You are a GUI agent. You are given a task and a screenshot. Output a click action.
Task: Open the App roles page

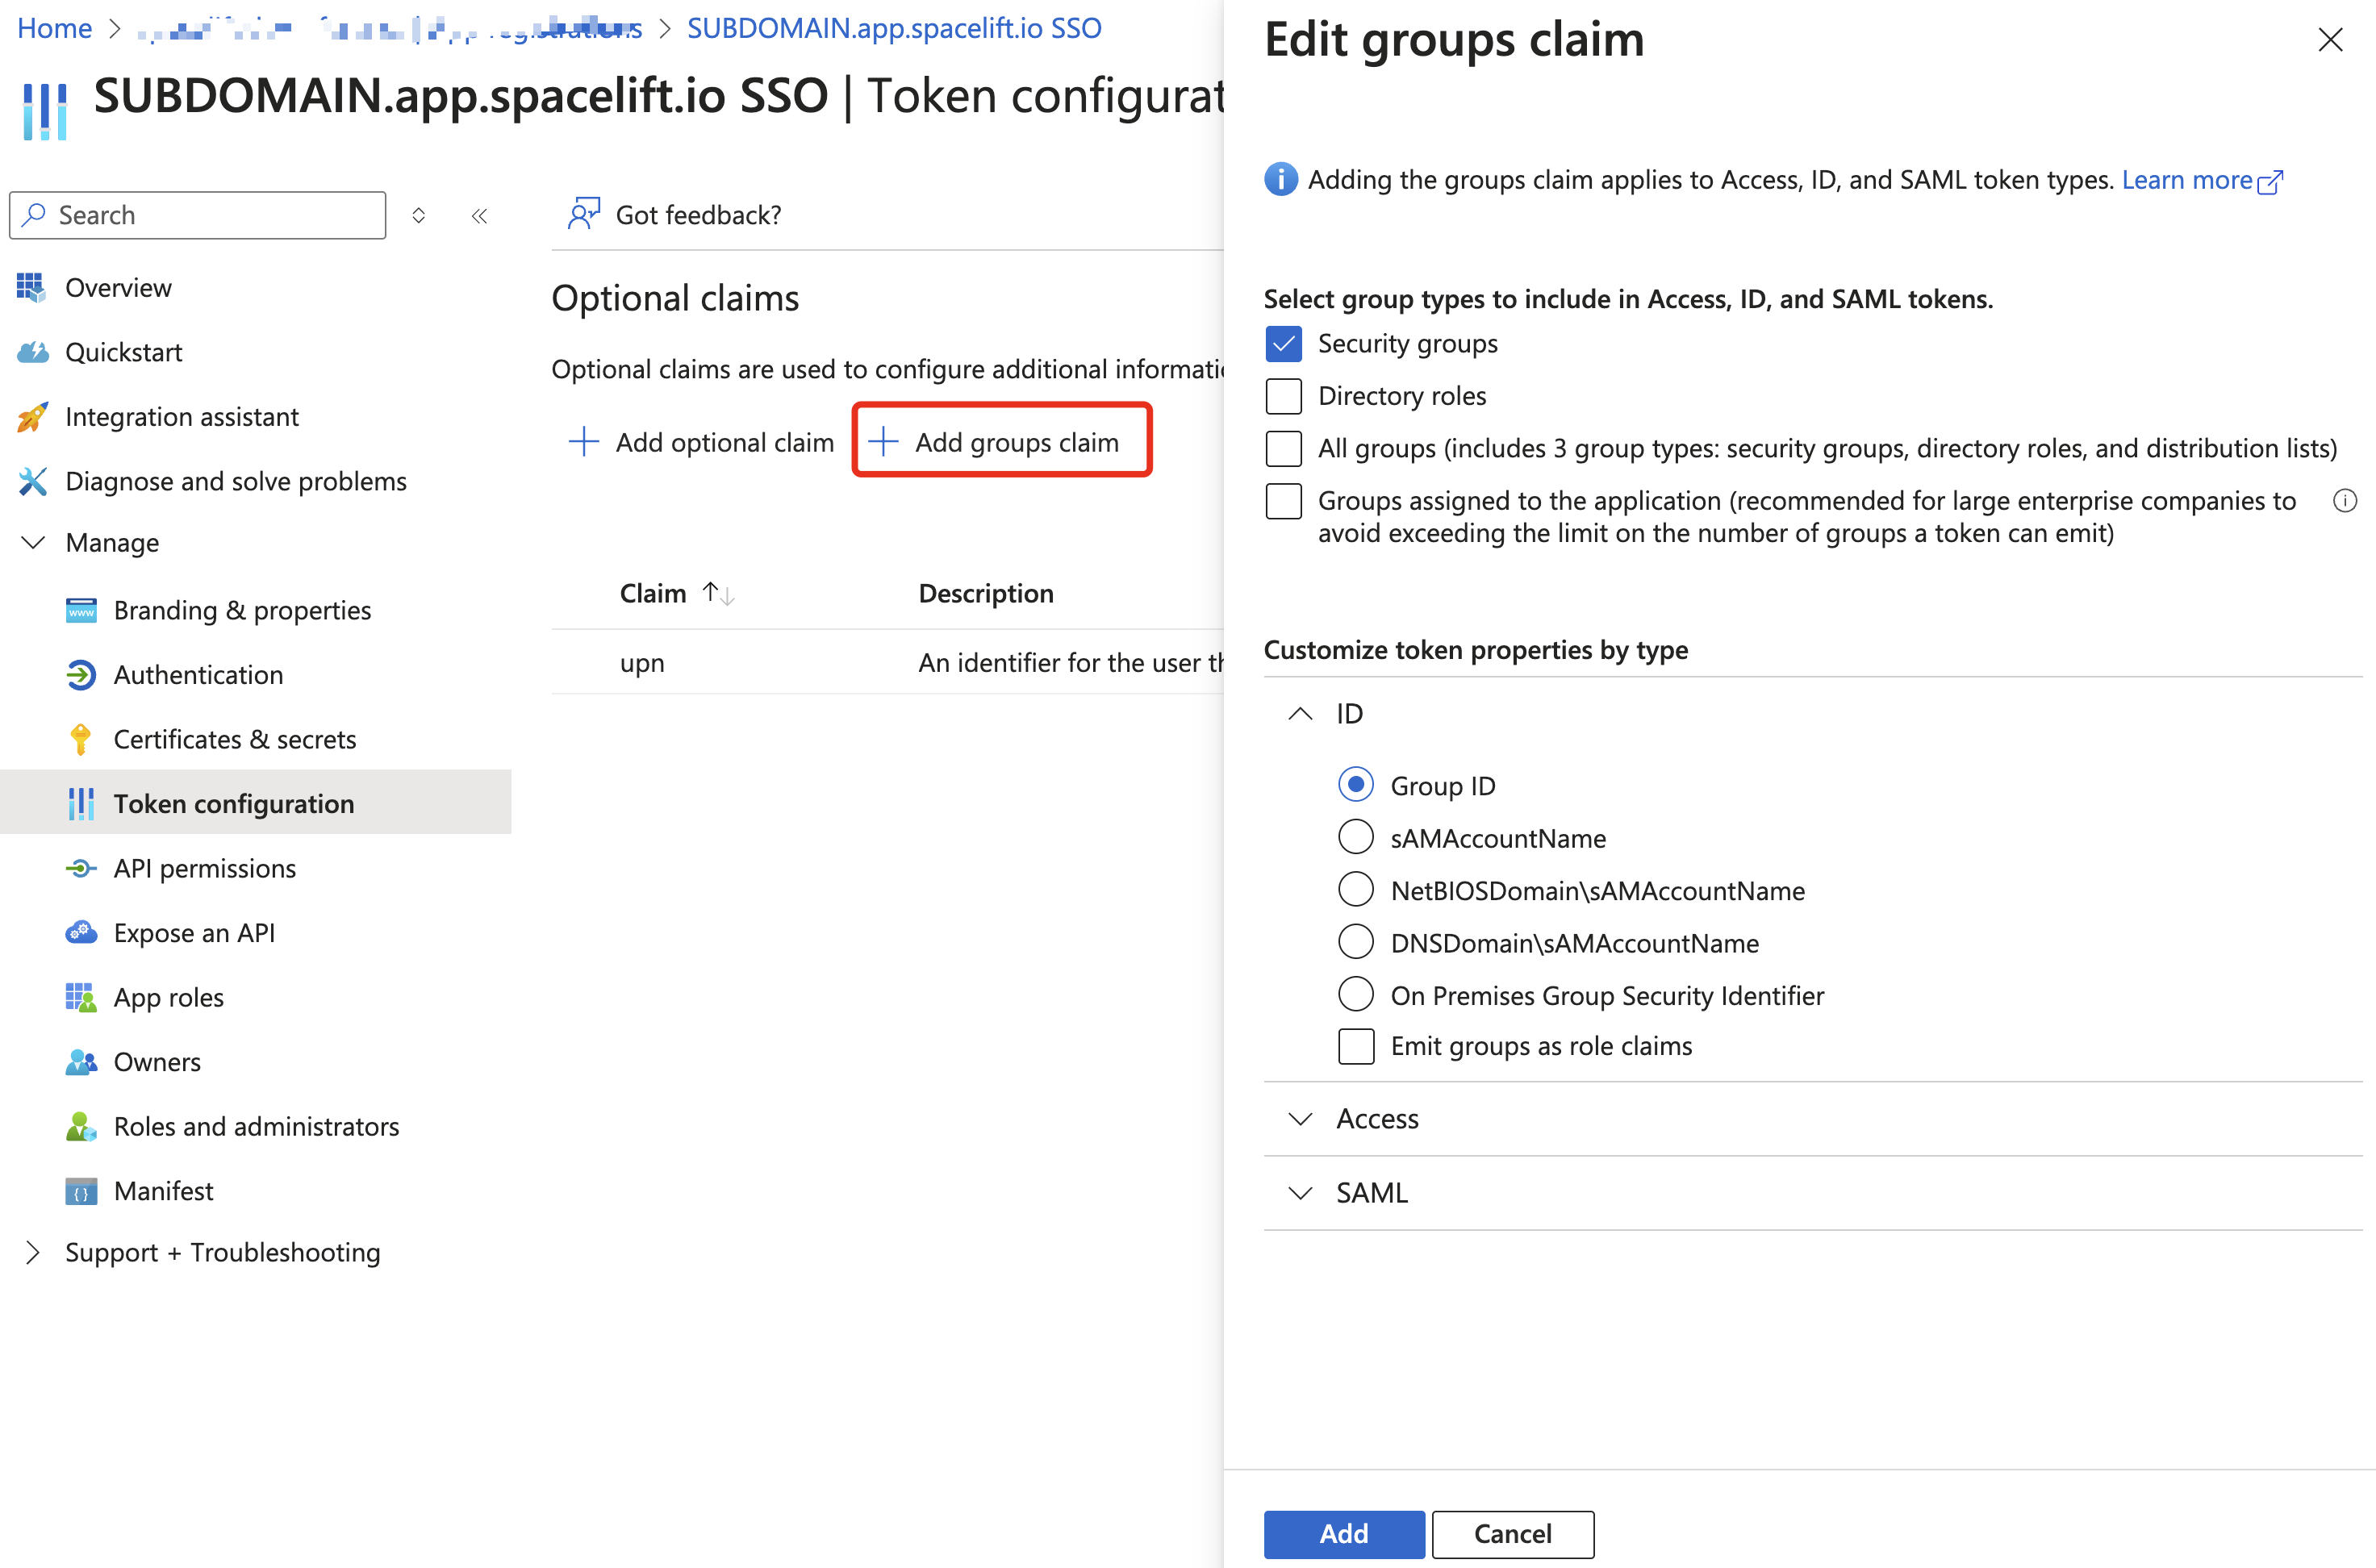tap(168, 997)
